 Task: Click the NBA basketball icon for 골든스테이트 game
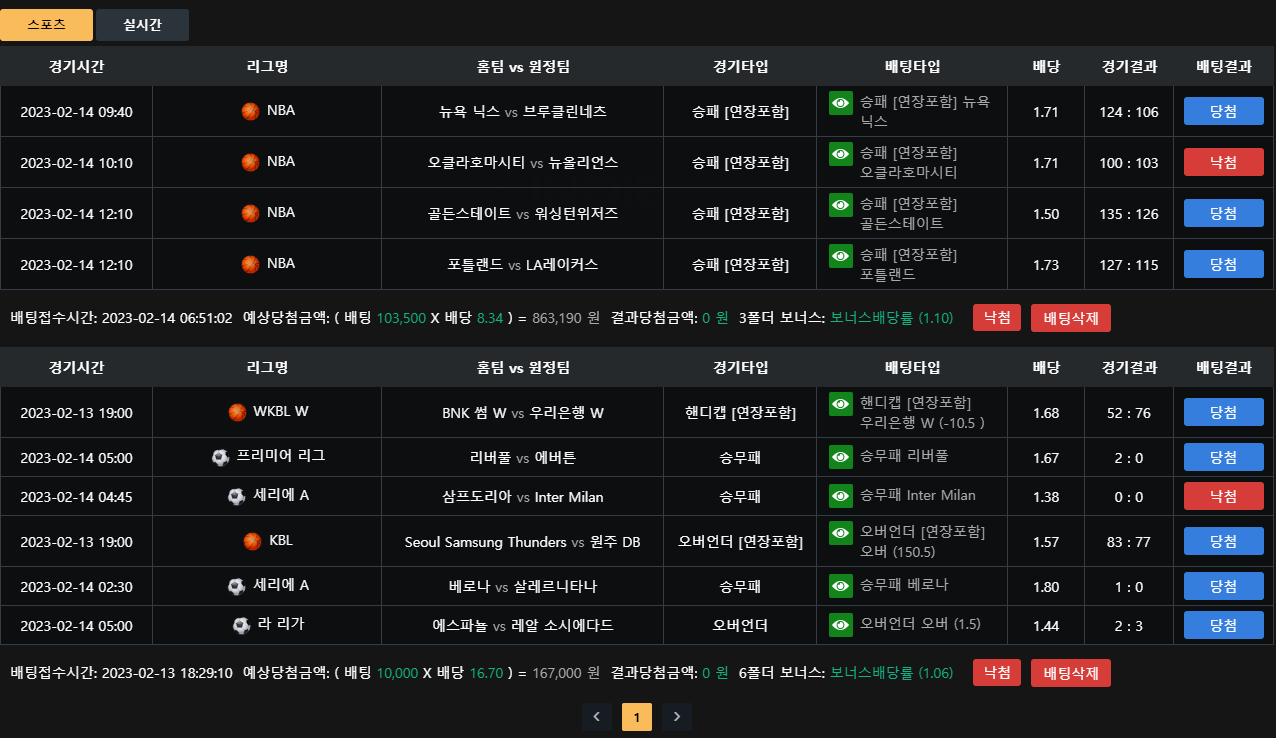(x=250, y=213)
